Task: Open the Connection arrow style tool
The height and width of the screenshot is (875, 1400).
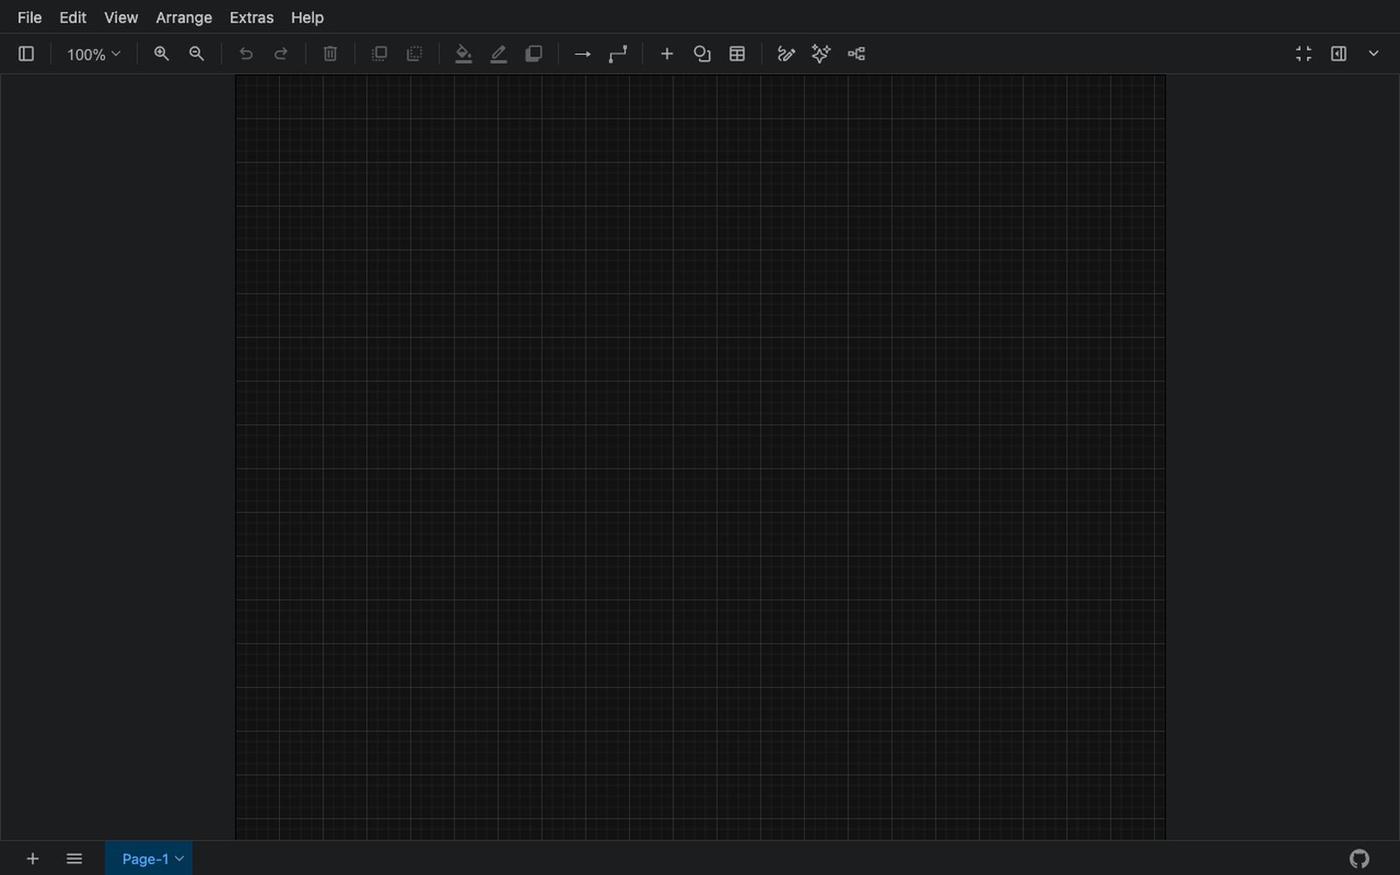Action: click(x=583, y=54)
